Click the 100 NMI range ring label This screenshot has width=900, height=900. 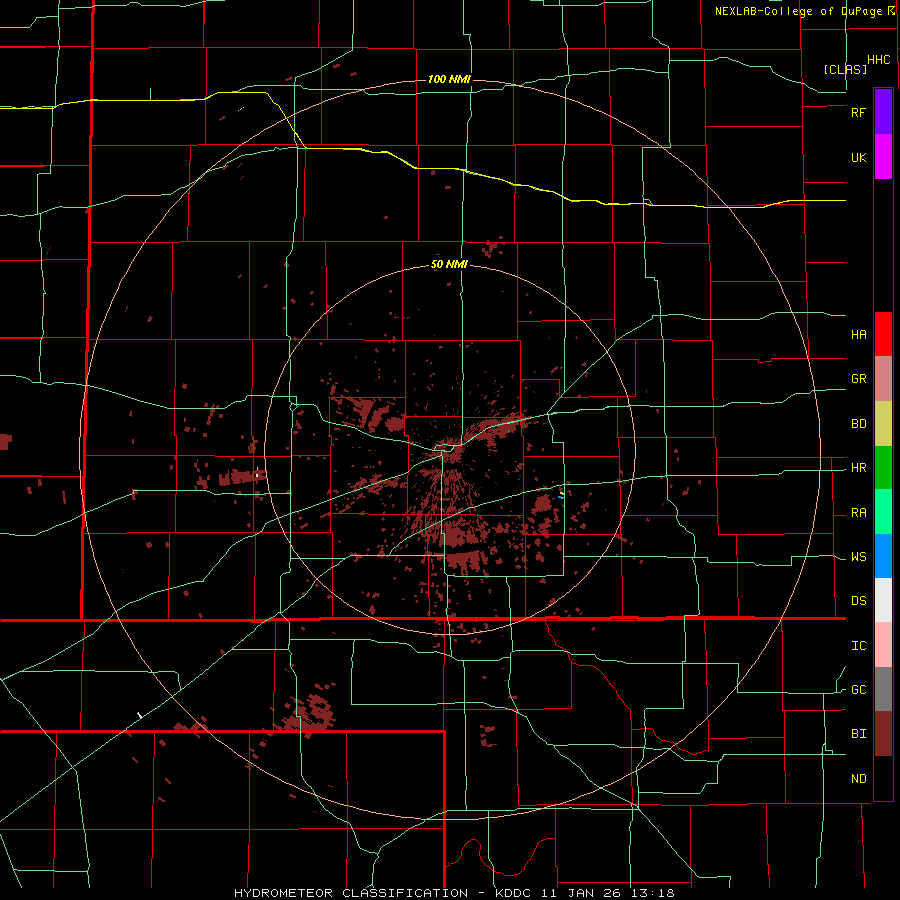[x=449, y=79]
